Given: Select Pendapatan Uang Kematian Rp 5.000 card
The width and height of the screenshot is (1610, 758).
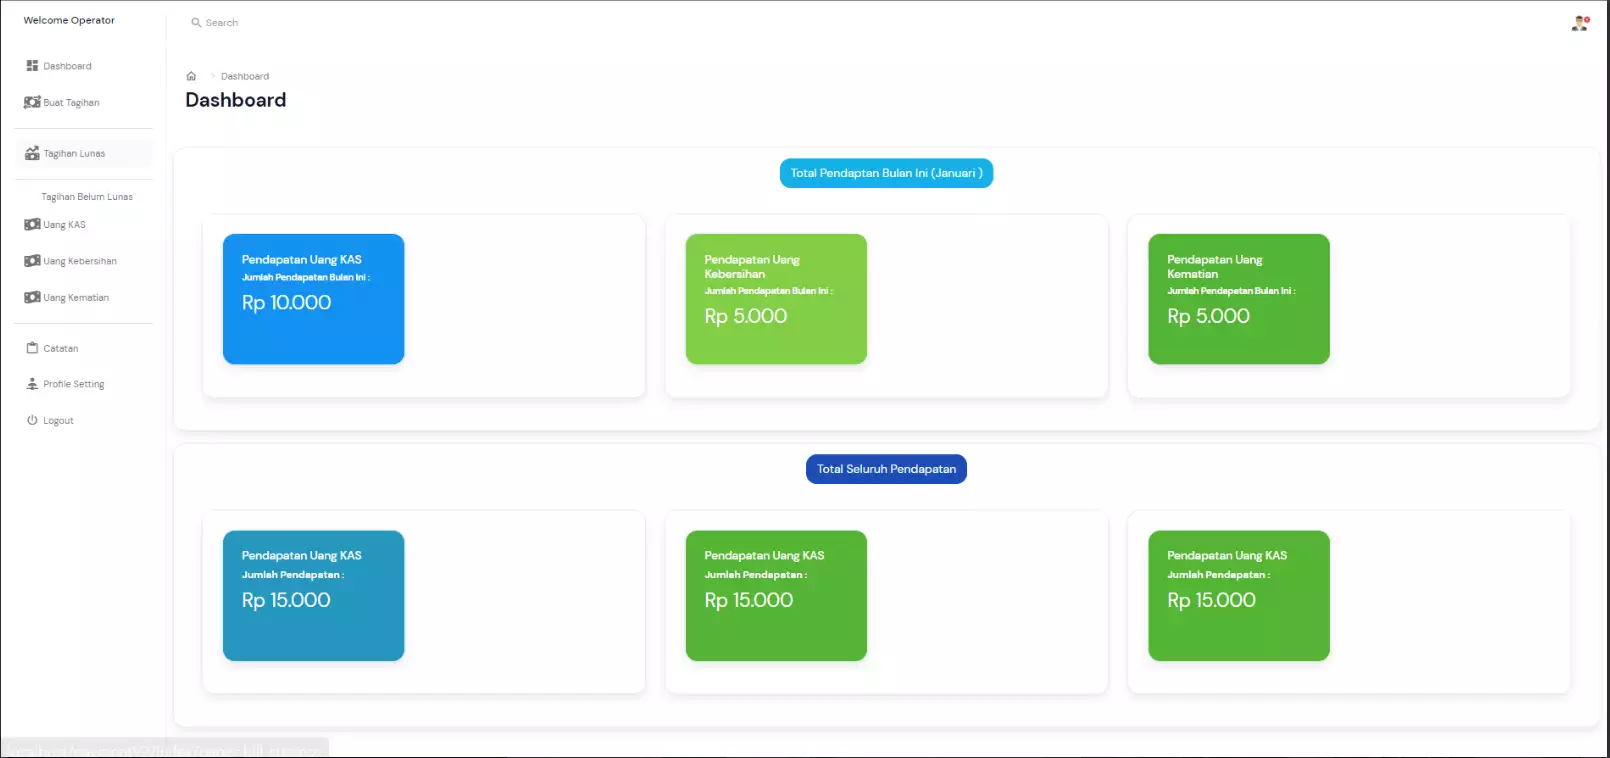Looking at the screenshot, I should 1239,299.
